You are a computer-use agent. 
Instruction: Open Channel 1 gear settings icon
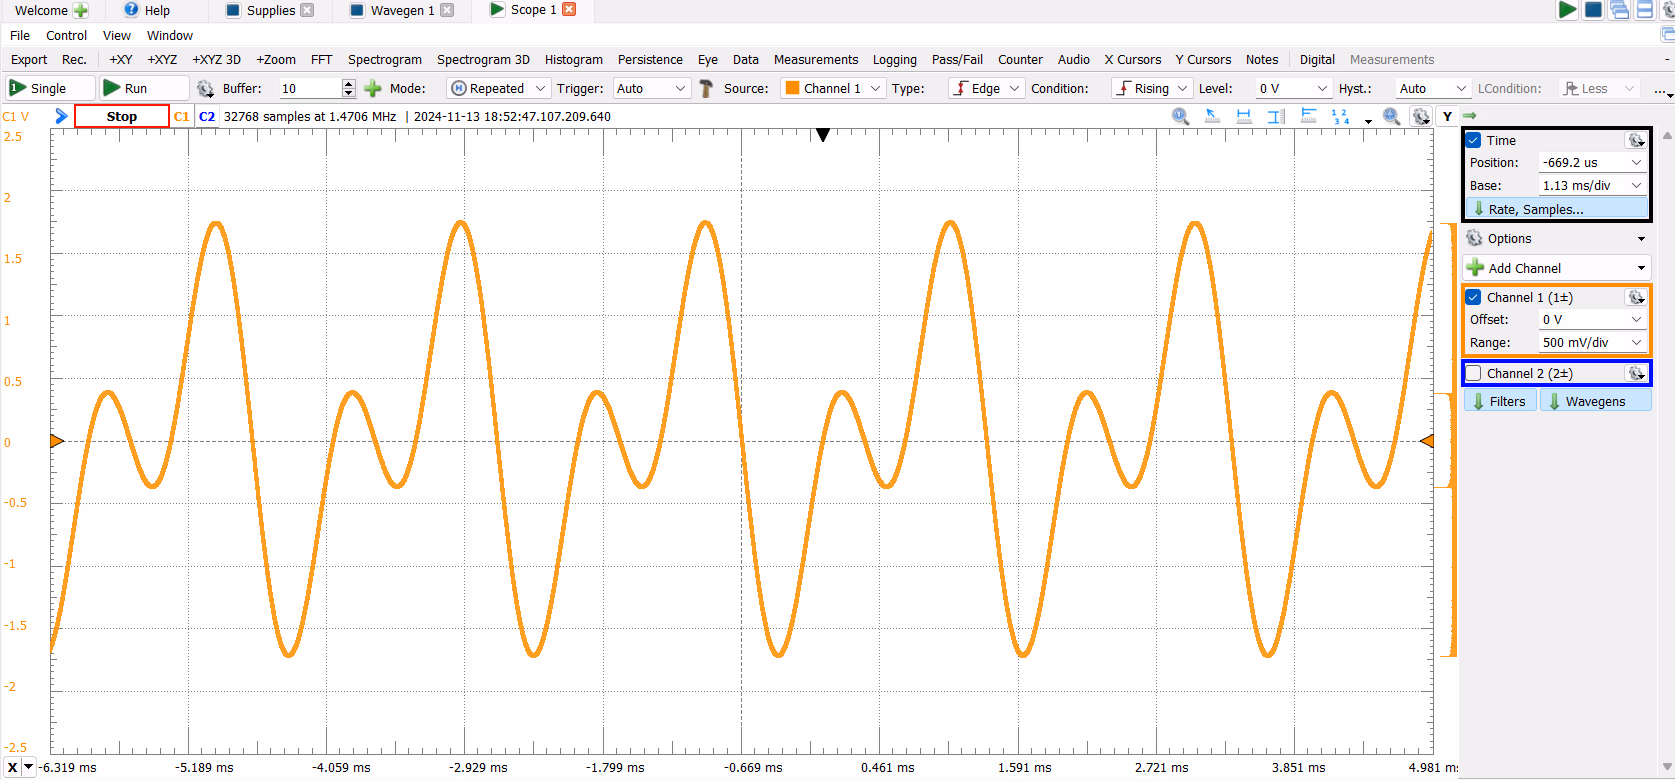point(1636,297)
